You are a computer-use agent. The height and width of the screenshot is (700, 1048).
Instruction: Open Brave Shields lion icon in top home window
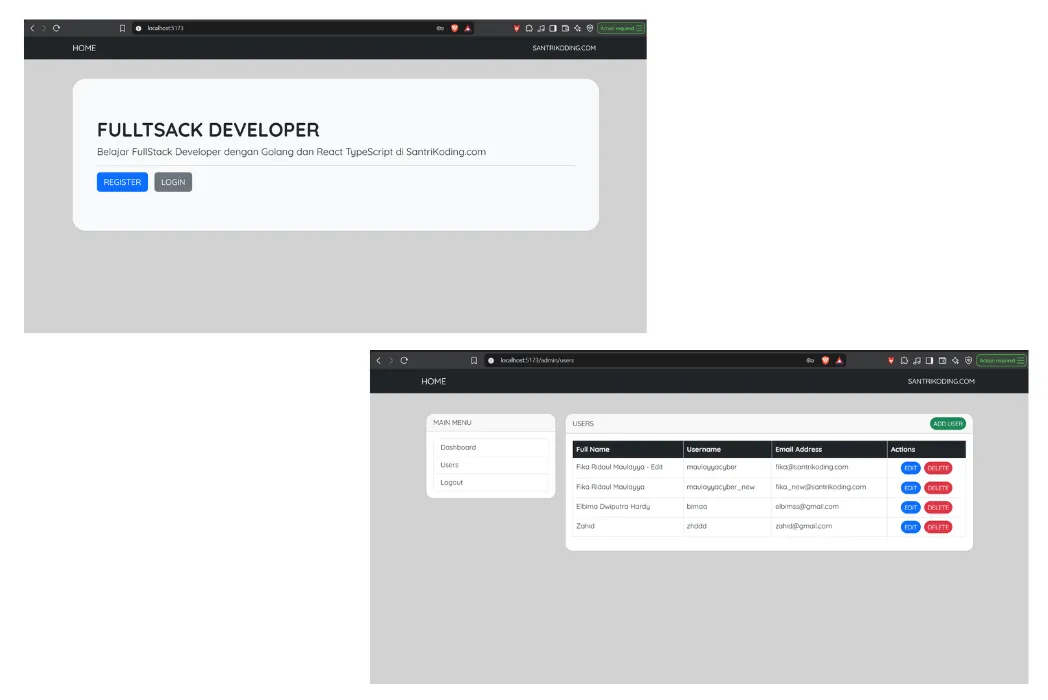(x=454, y=28)
